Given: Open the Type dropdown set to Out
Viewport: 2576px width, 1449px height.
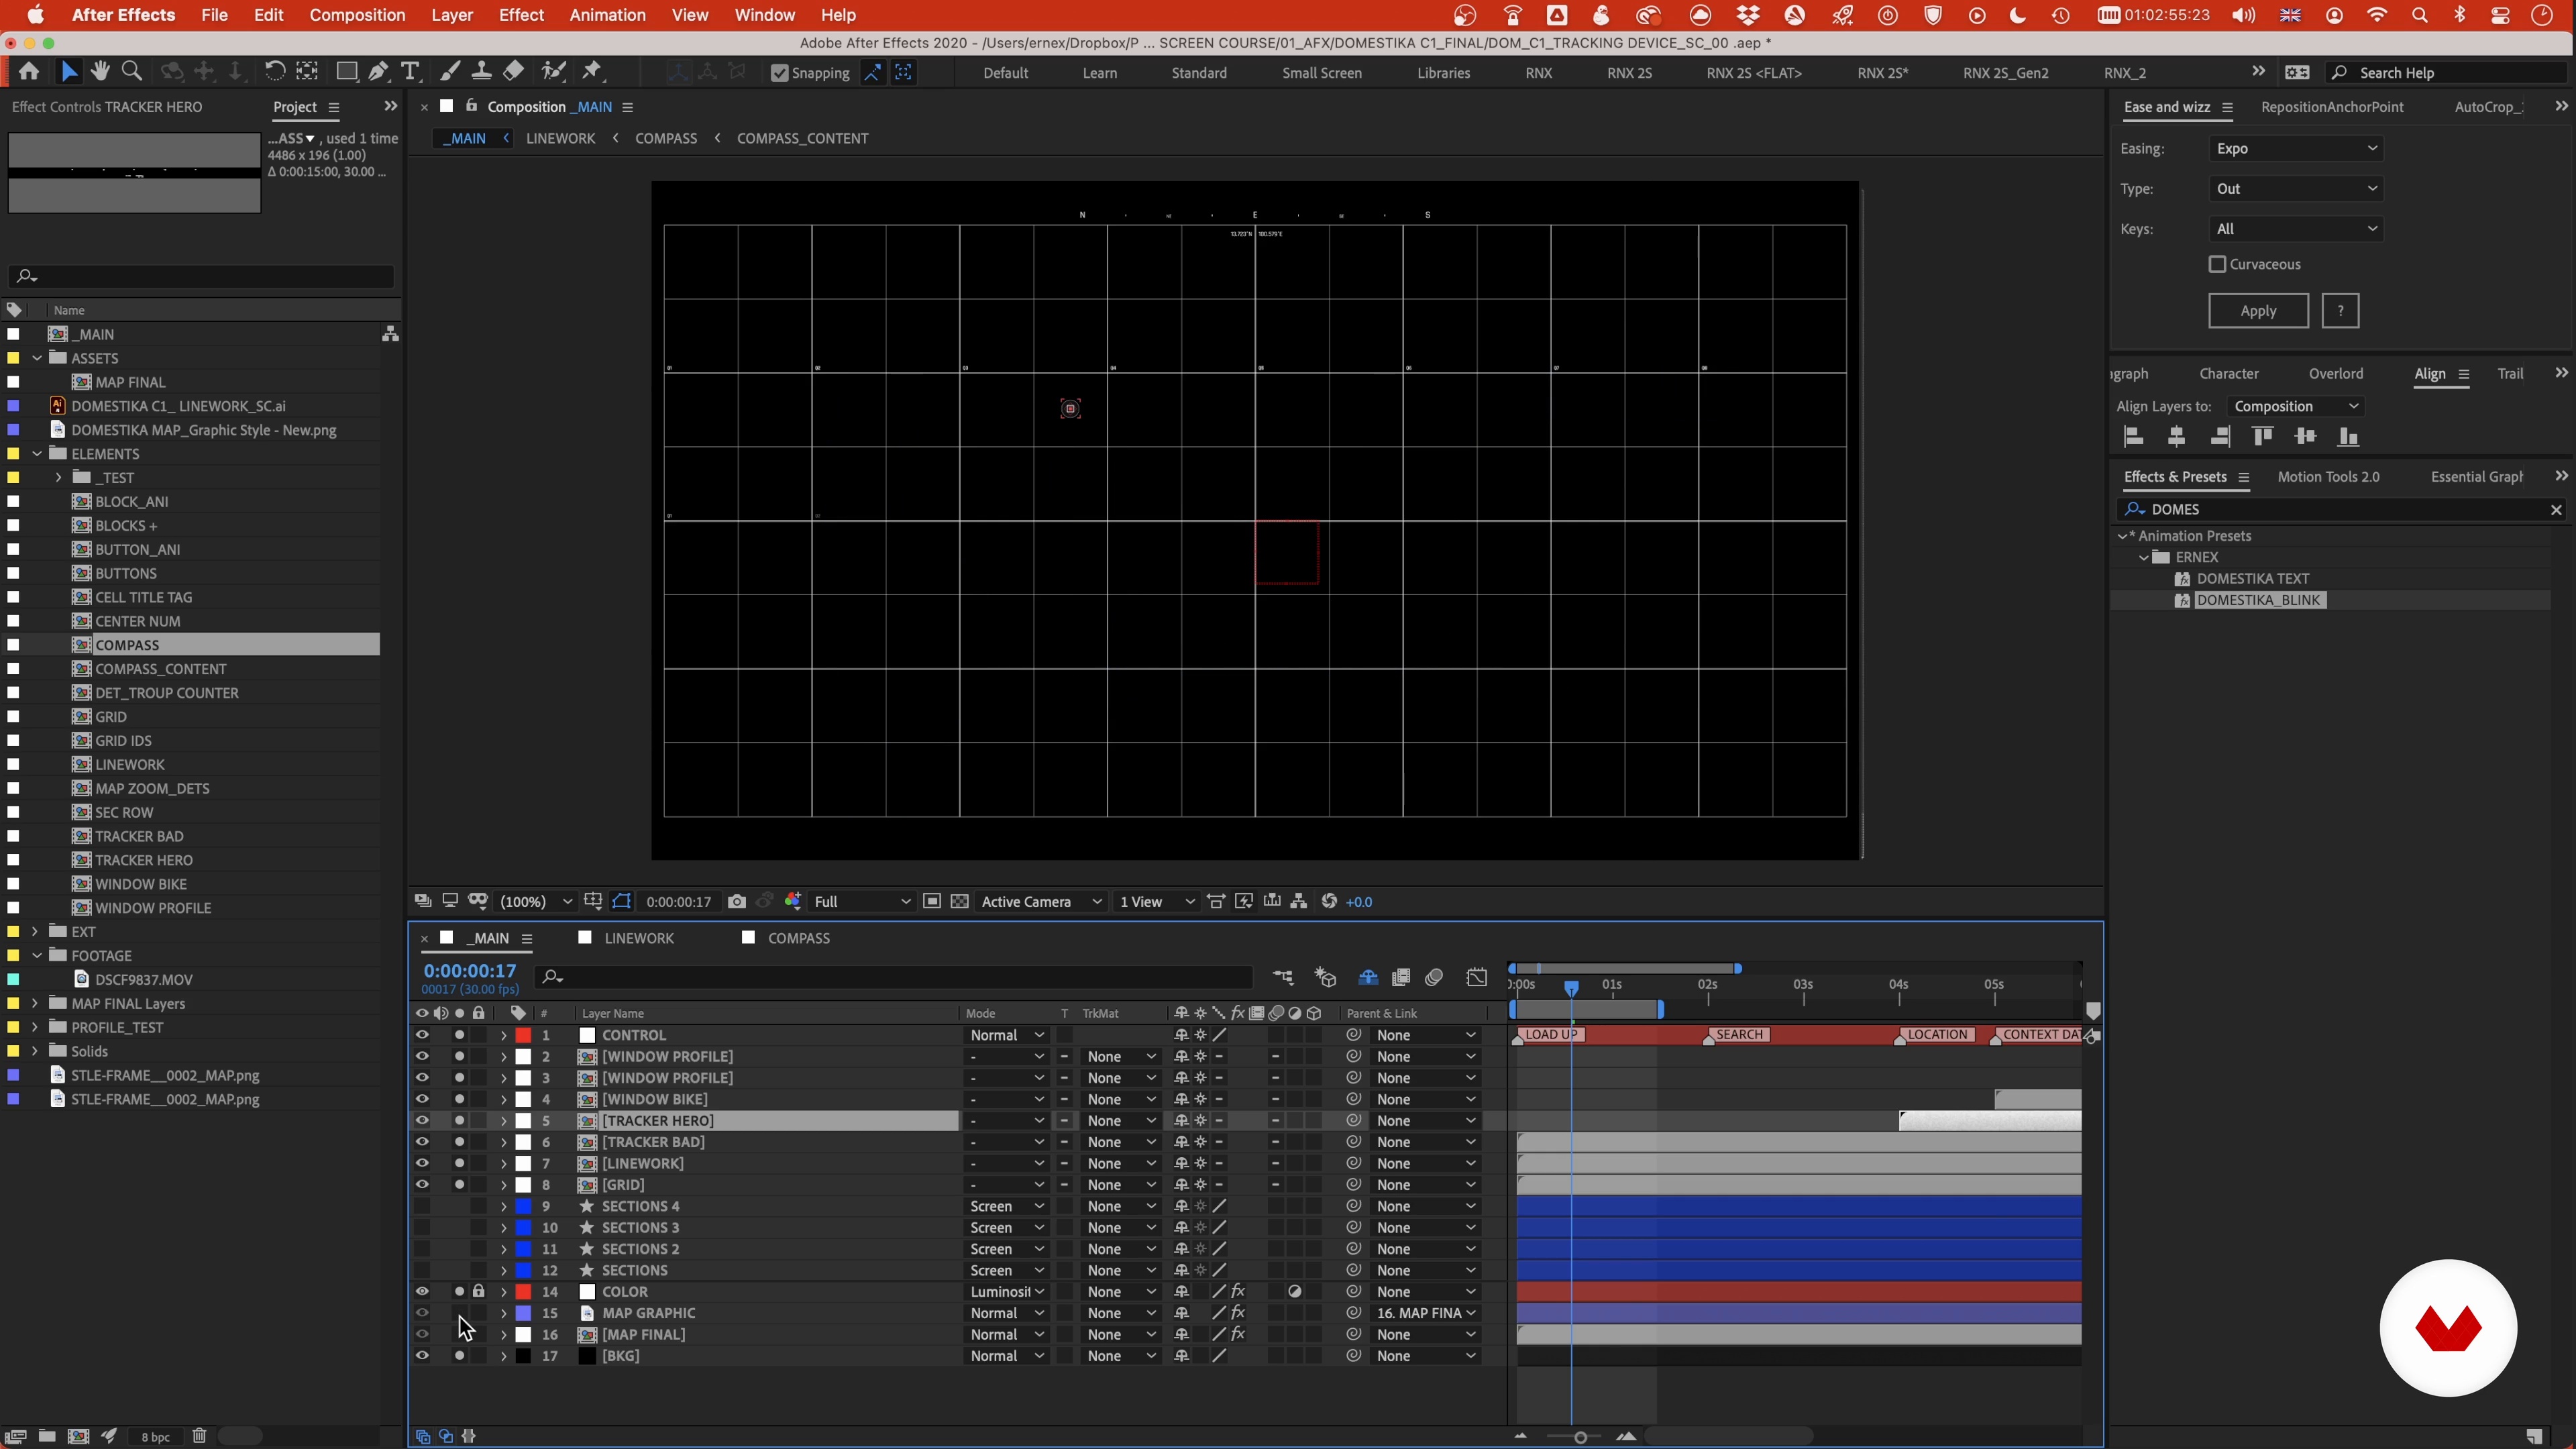Looking at the screenshot, I should click(x=2296, y=189).
